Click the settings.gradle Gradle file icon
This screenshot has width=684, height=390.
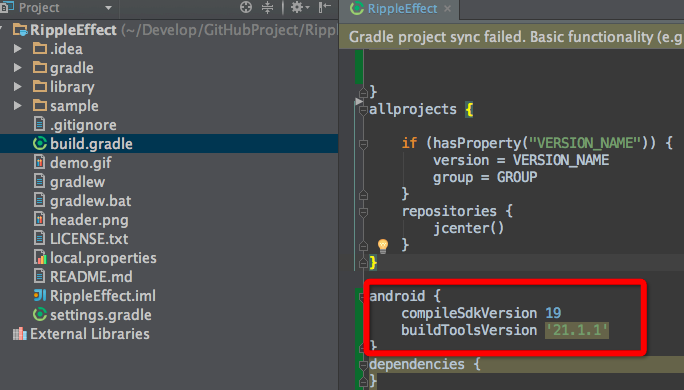tap(40, 315)
